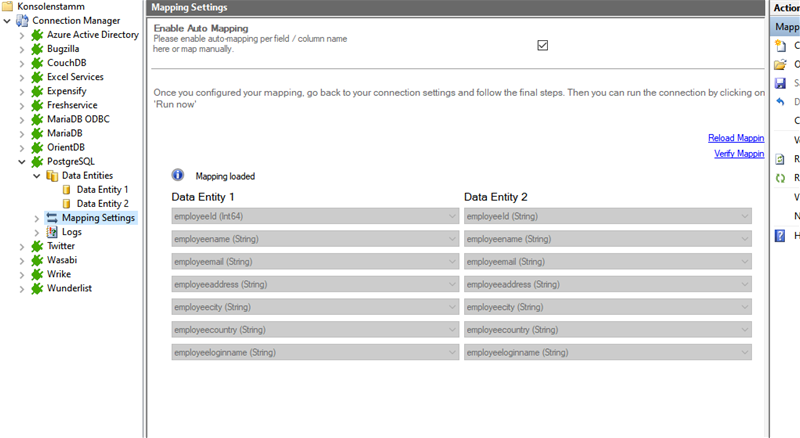Click the green refresh icon in Actions
800x438 pixels.
(x=781, y=178)
